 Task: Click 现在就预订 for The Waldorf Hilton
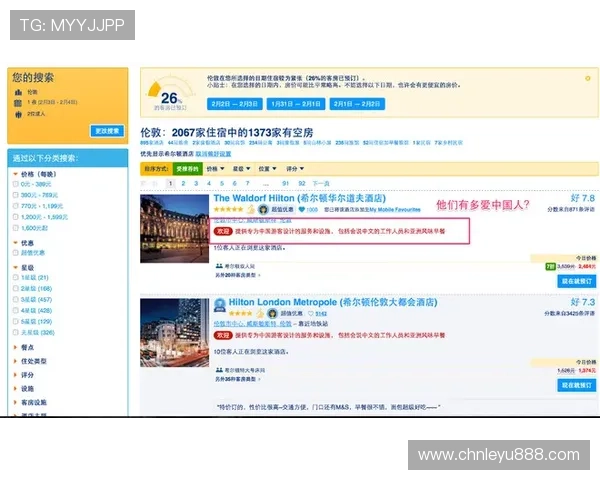click(577, 281)
